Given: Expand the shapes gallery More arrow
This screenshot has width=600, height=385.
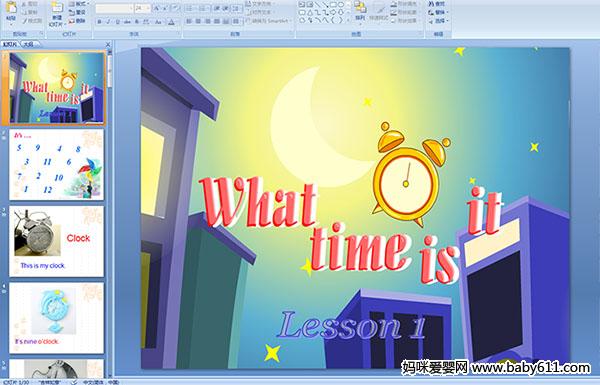Looking at the screenshot, I should pyautogui.click(x=348, y=20).
